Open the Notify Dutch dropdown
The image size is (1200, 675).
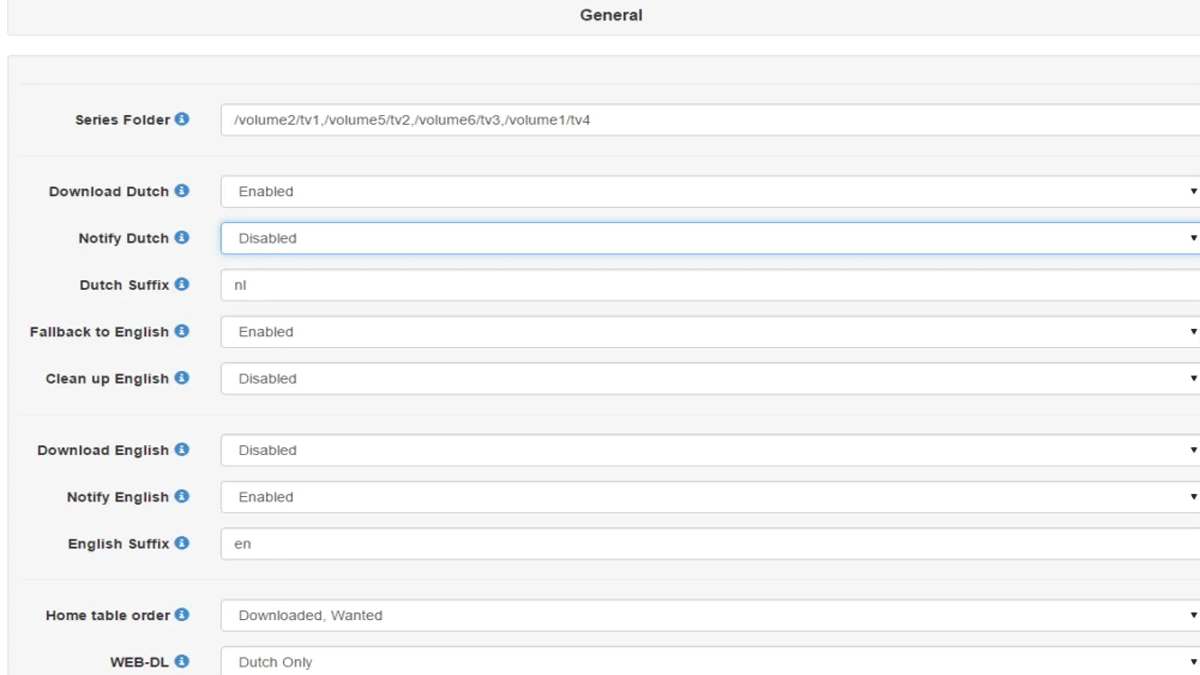[710, 238]
